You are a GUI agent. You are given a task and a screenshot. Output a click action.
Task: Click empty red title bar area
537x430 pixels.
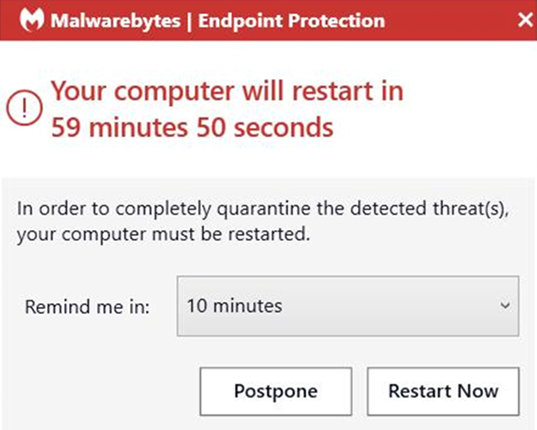pyautogui.click(x=449, y=20)
